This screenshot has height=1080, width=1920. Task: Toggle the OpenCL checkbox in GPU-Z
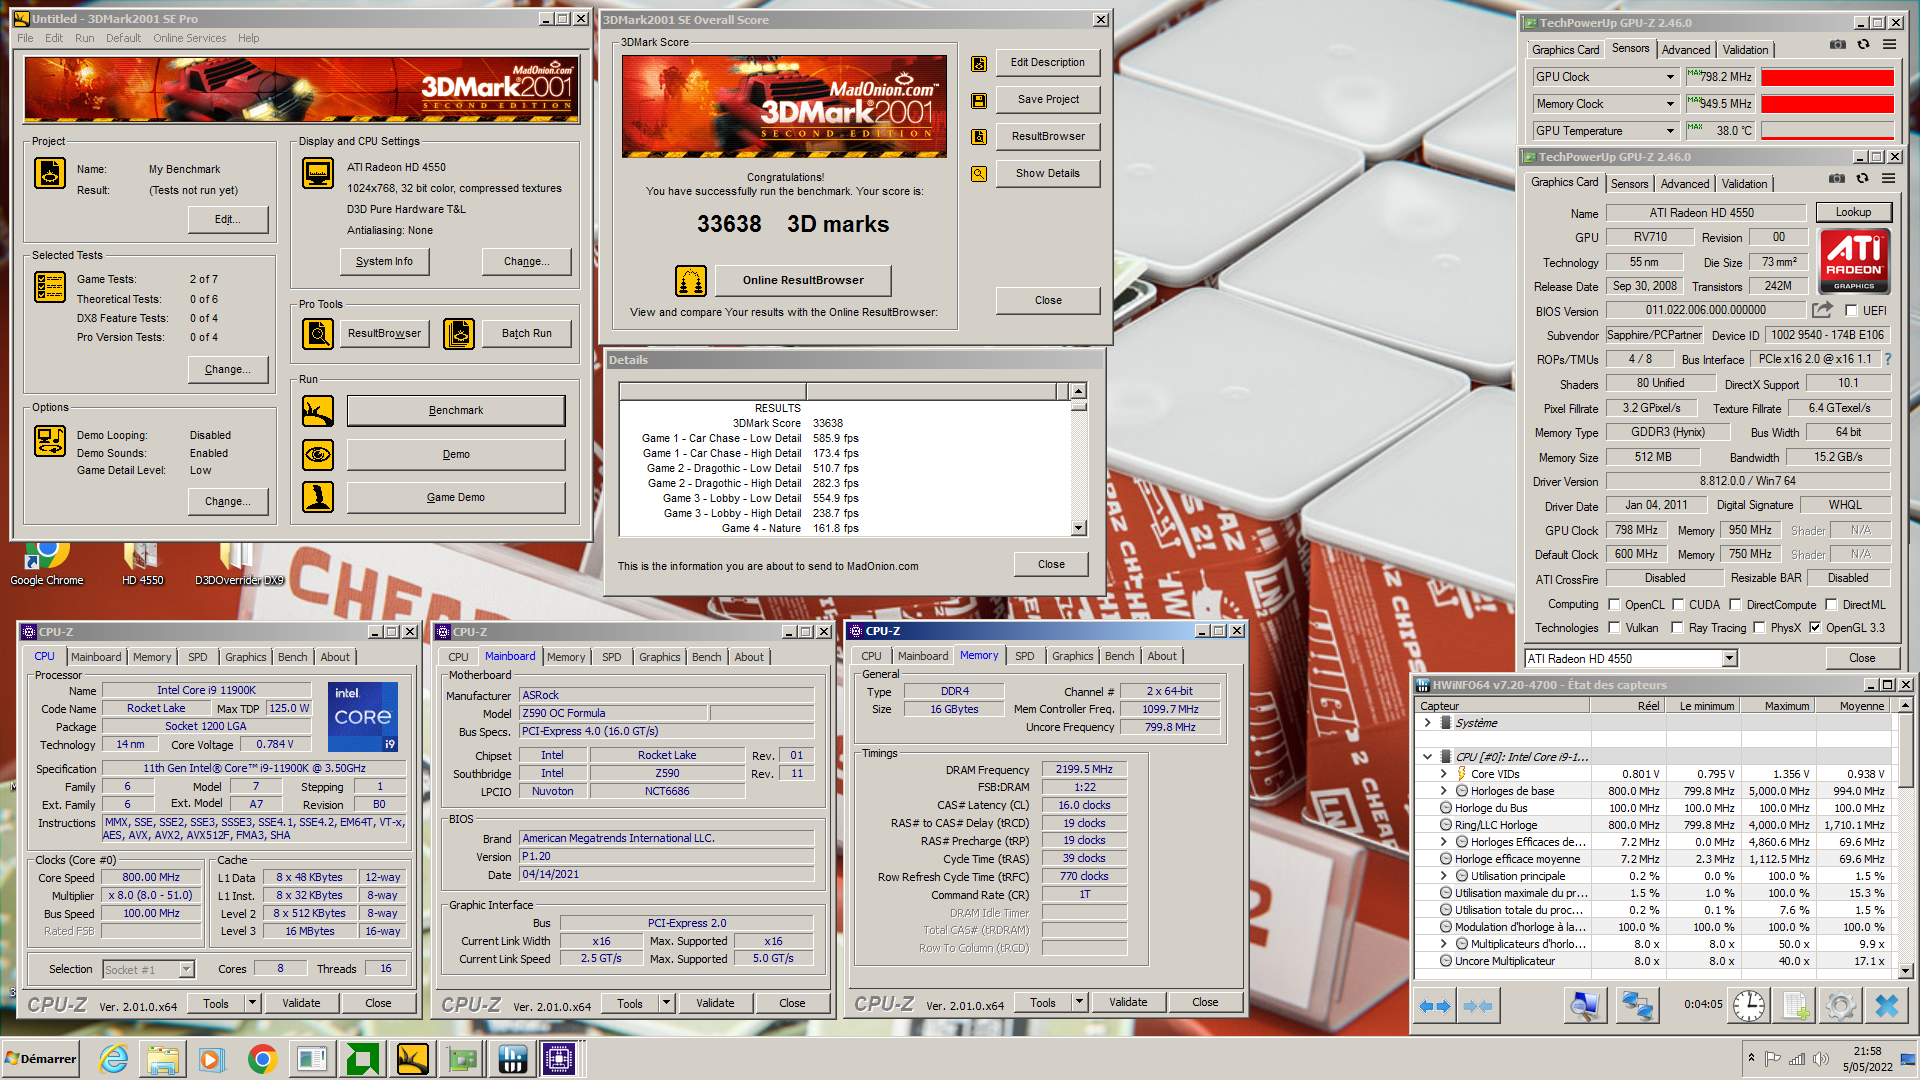click(1614, 605)
